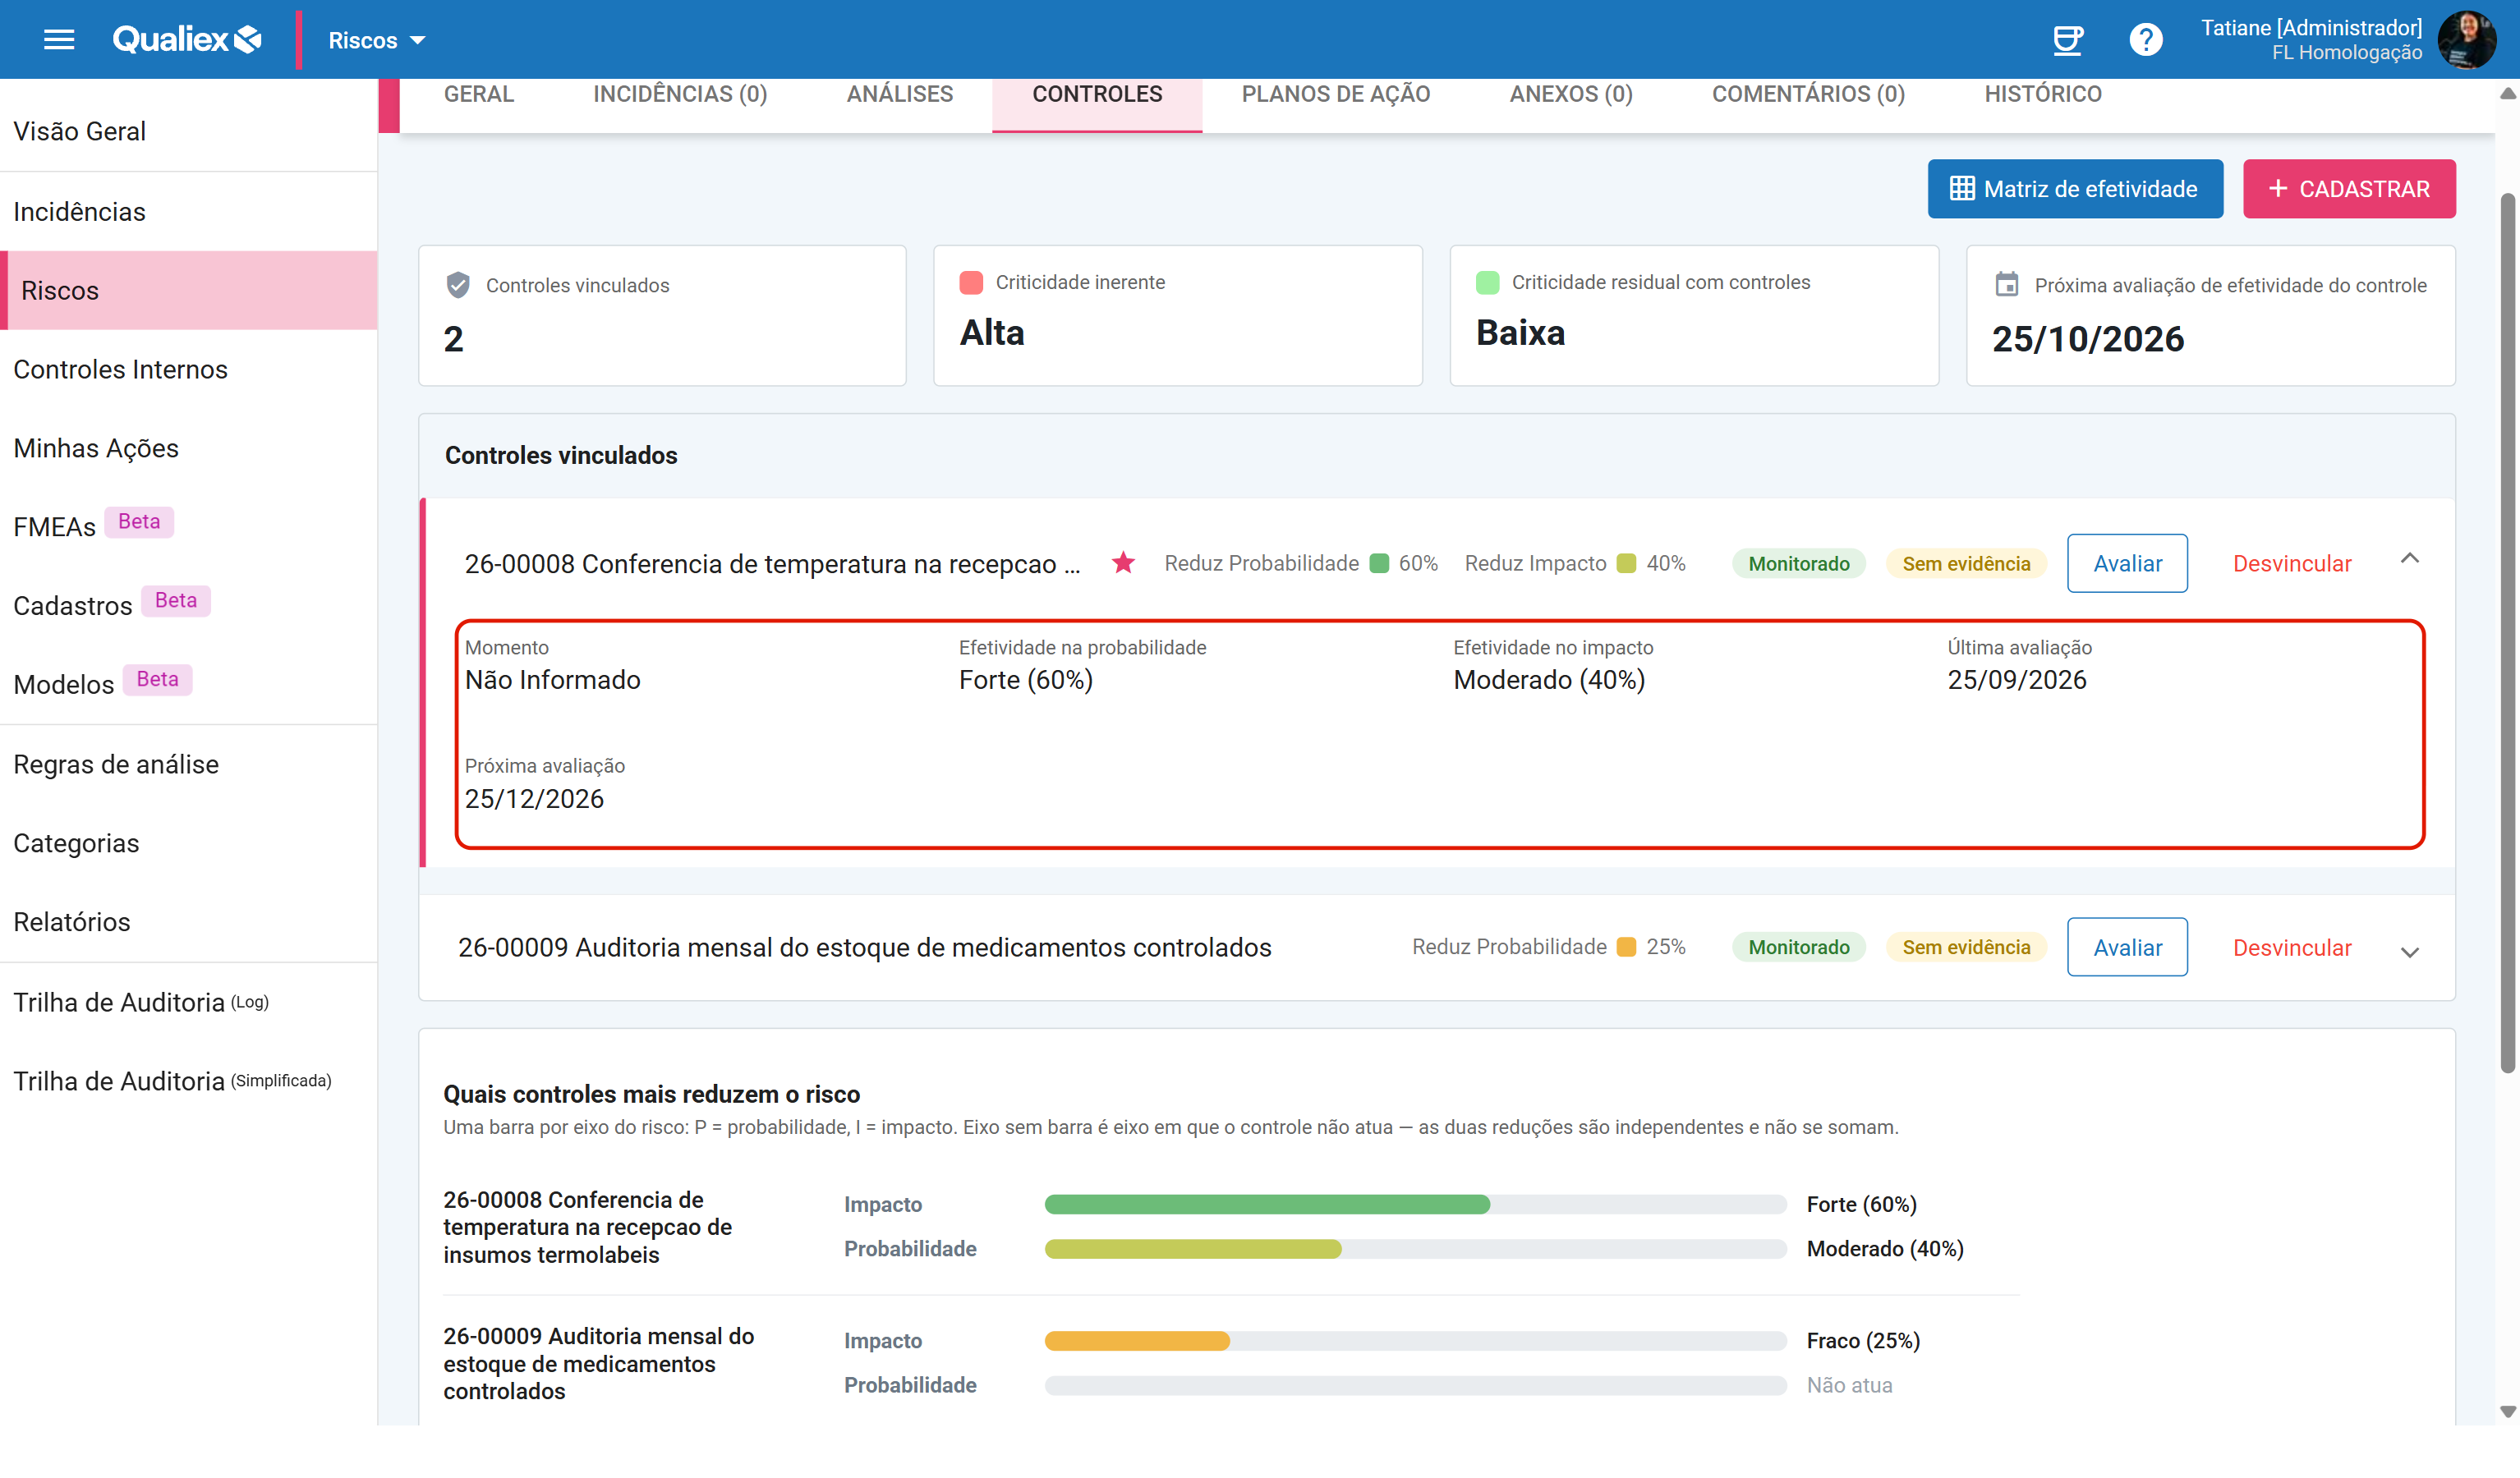Open the ANÁLISES tab
This screenshot has height=1478, width=2520.
click(899, 94)
